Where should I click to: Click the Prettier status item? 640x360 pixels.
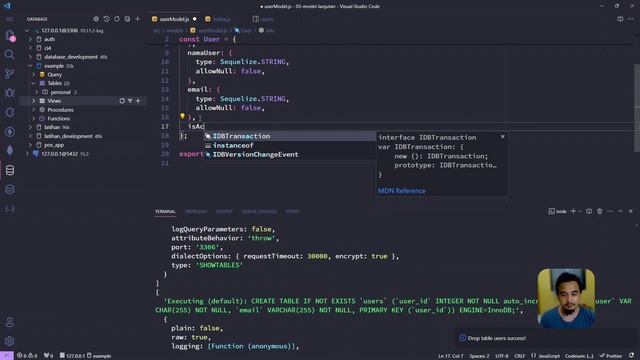tap(610, 356)
